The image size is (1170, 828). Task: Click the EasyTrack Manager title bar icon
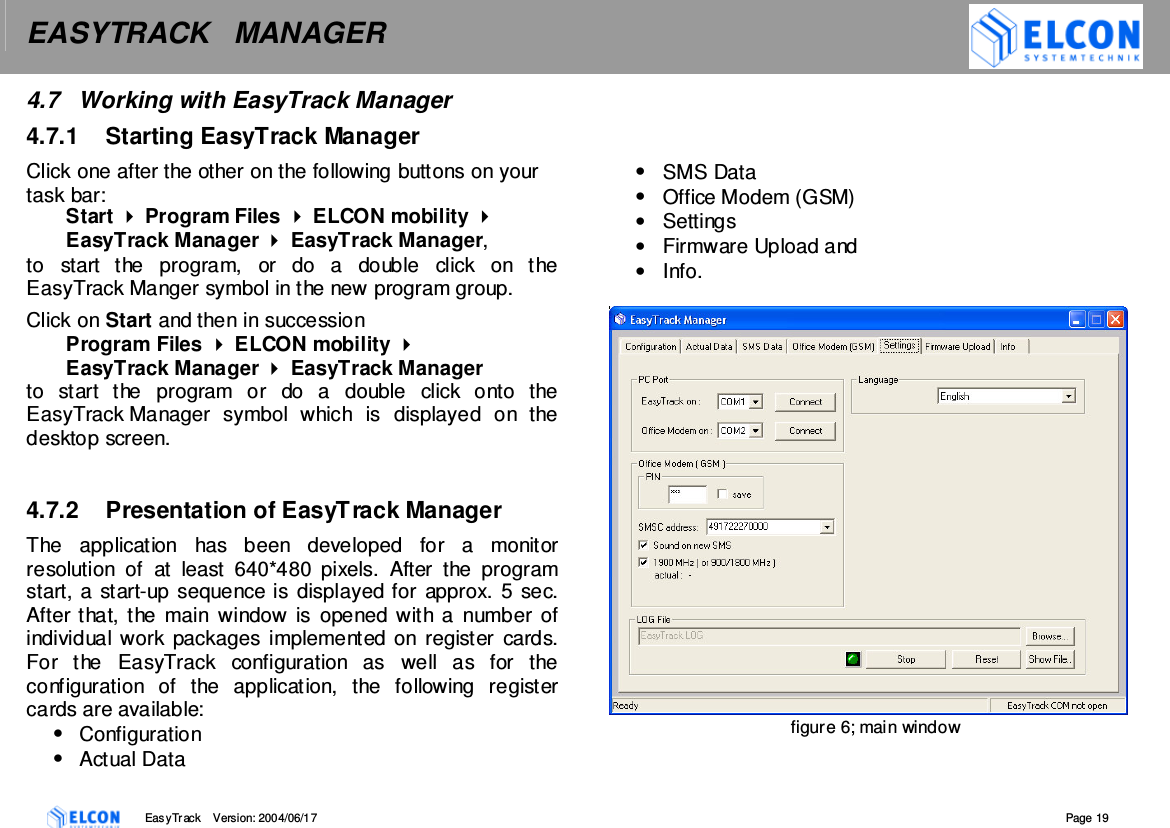click(620, 320)
